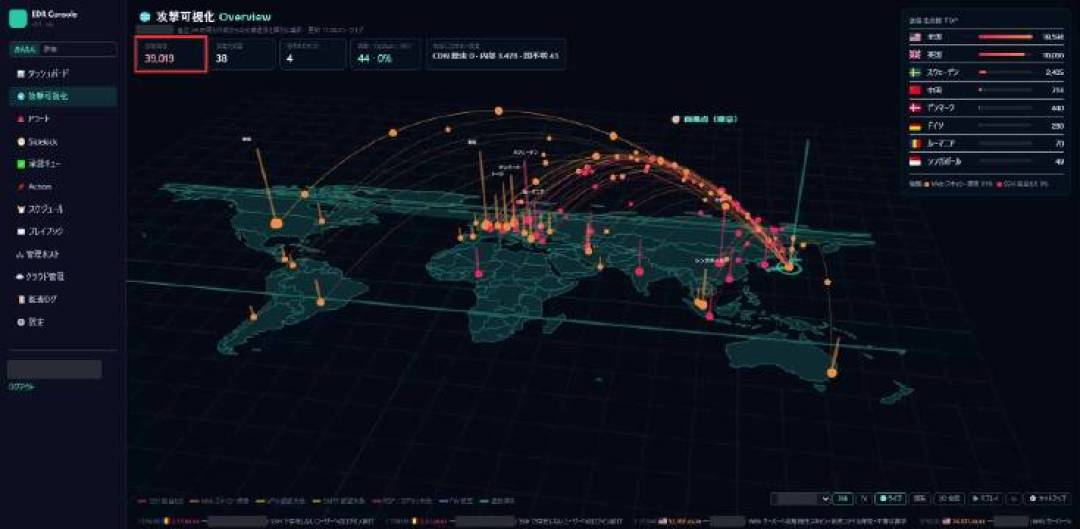The width and height of the screenshot is (1080, 529).
Task: Open the プレイブック menu item
Action: [63, 231]
